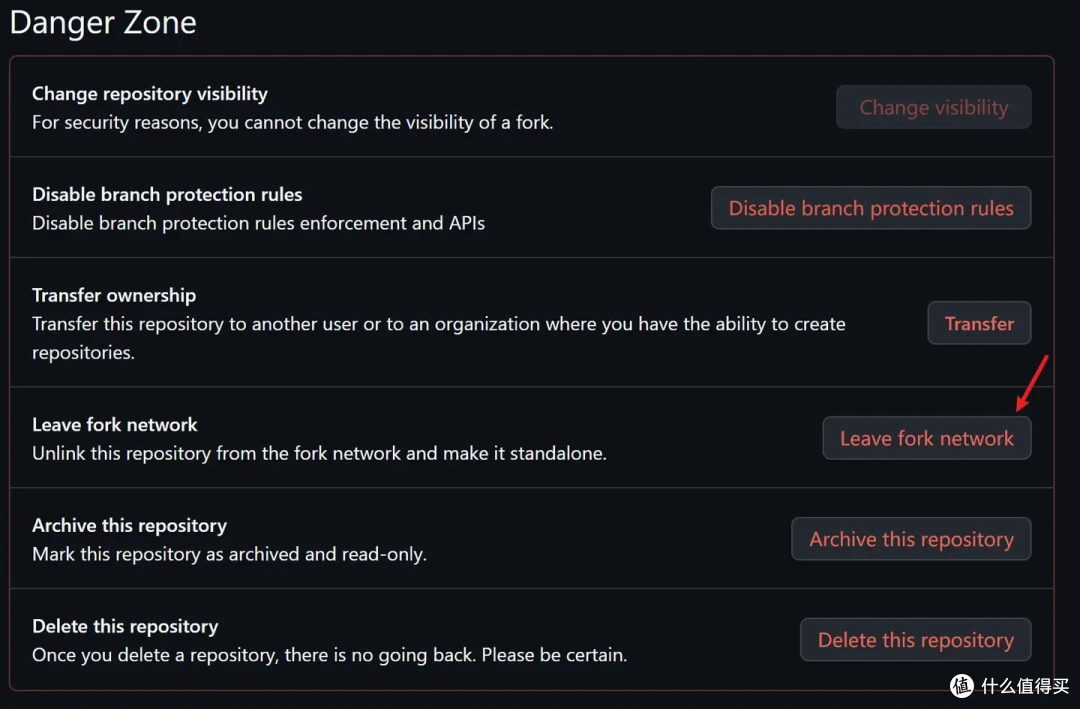Select the archived and read-only description
Screen dimensions: 1080x709
tap(229, 554)
